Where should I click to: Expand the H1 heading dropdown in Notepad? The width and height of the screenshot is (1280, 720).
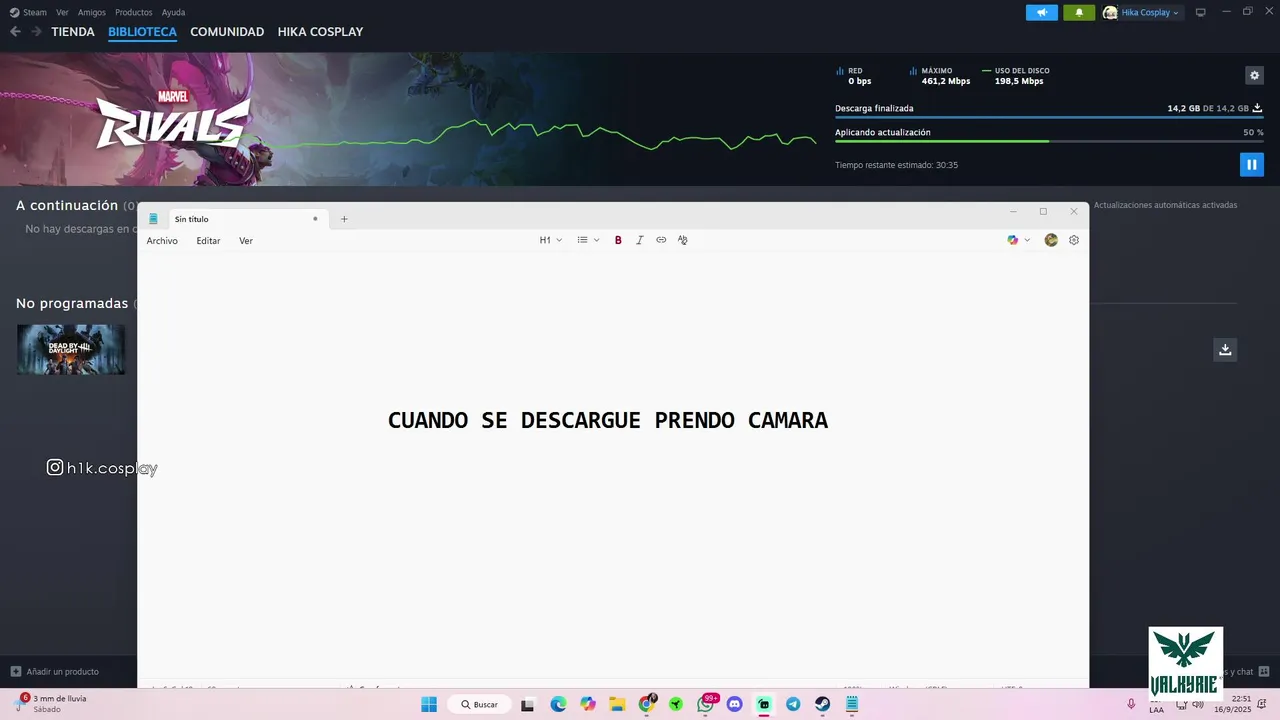tap(551, 240)
